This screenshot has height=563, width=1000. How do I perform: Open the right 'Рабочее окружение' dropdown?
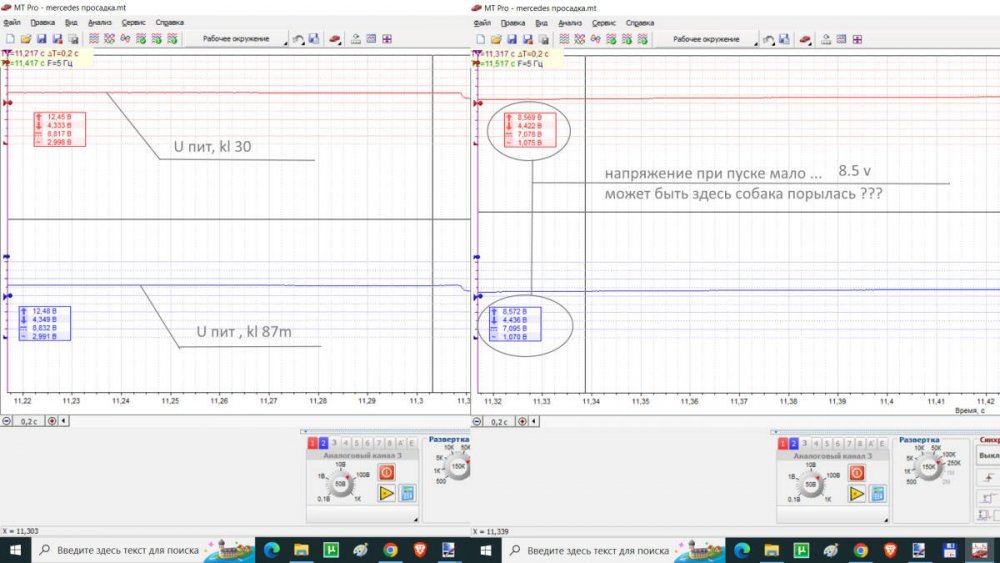[x=710, y=39]
